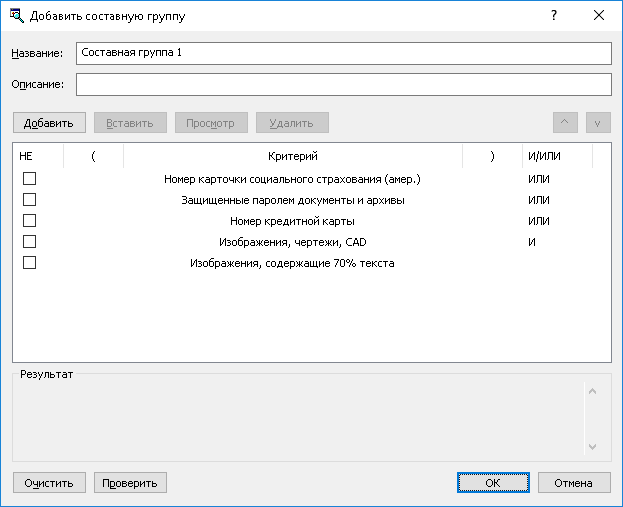
Task: Click the Название field with Составная группа 1
Action: coord(343,53)
